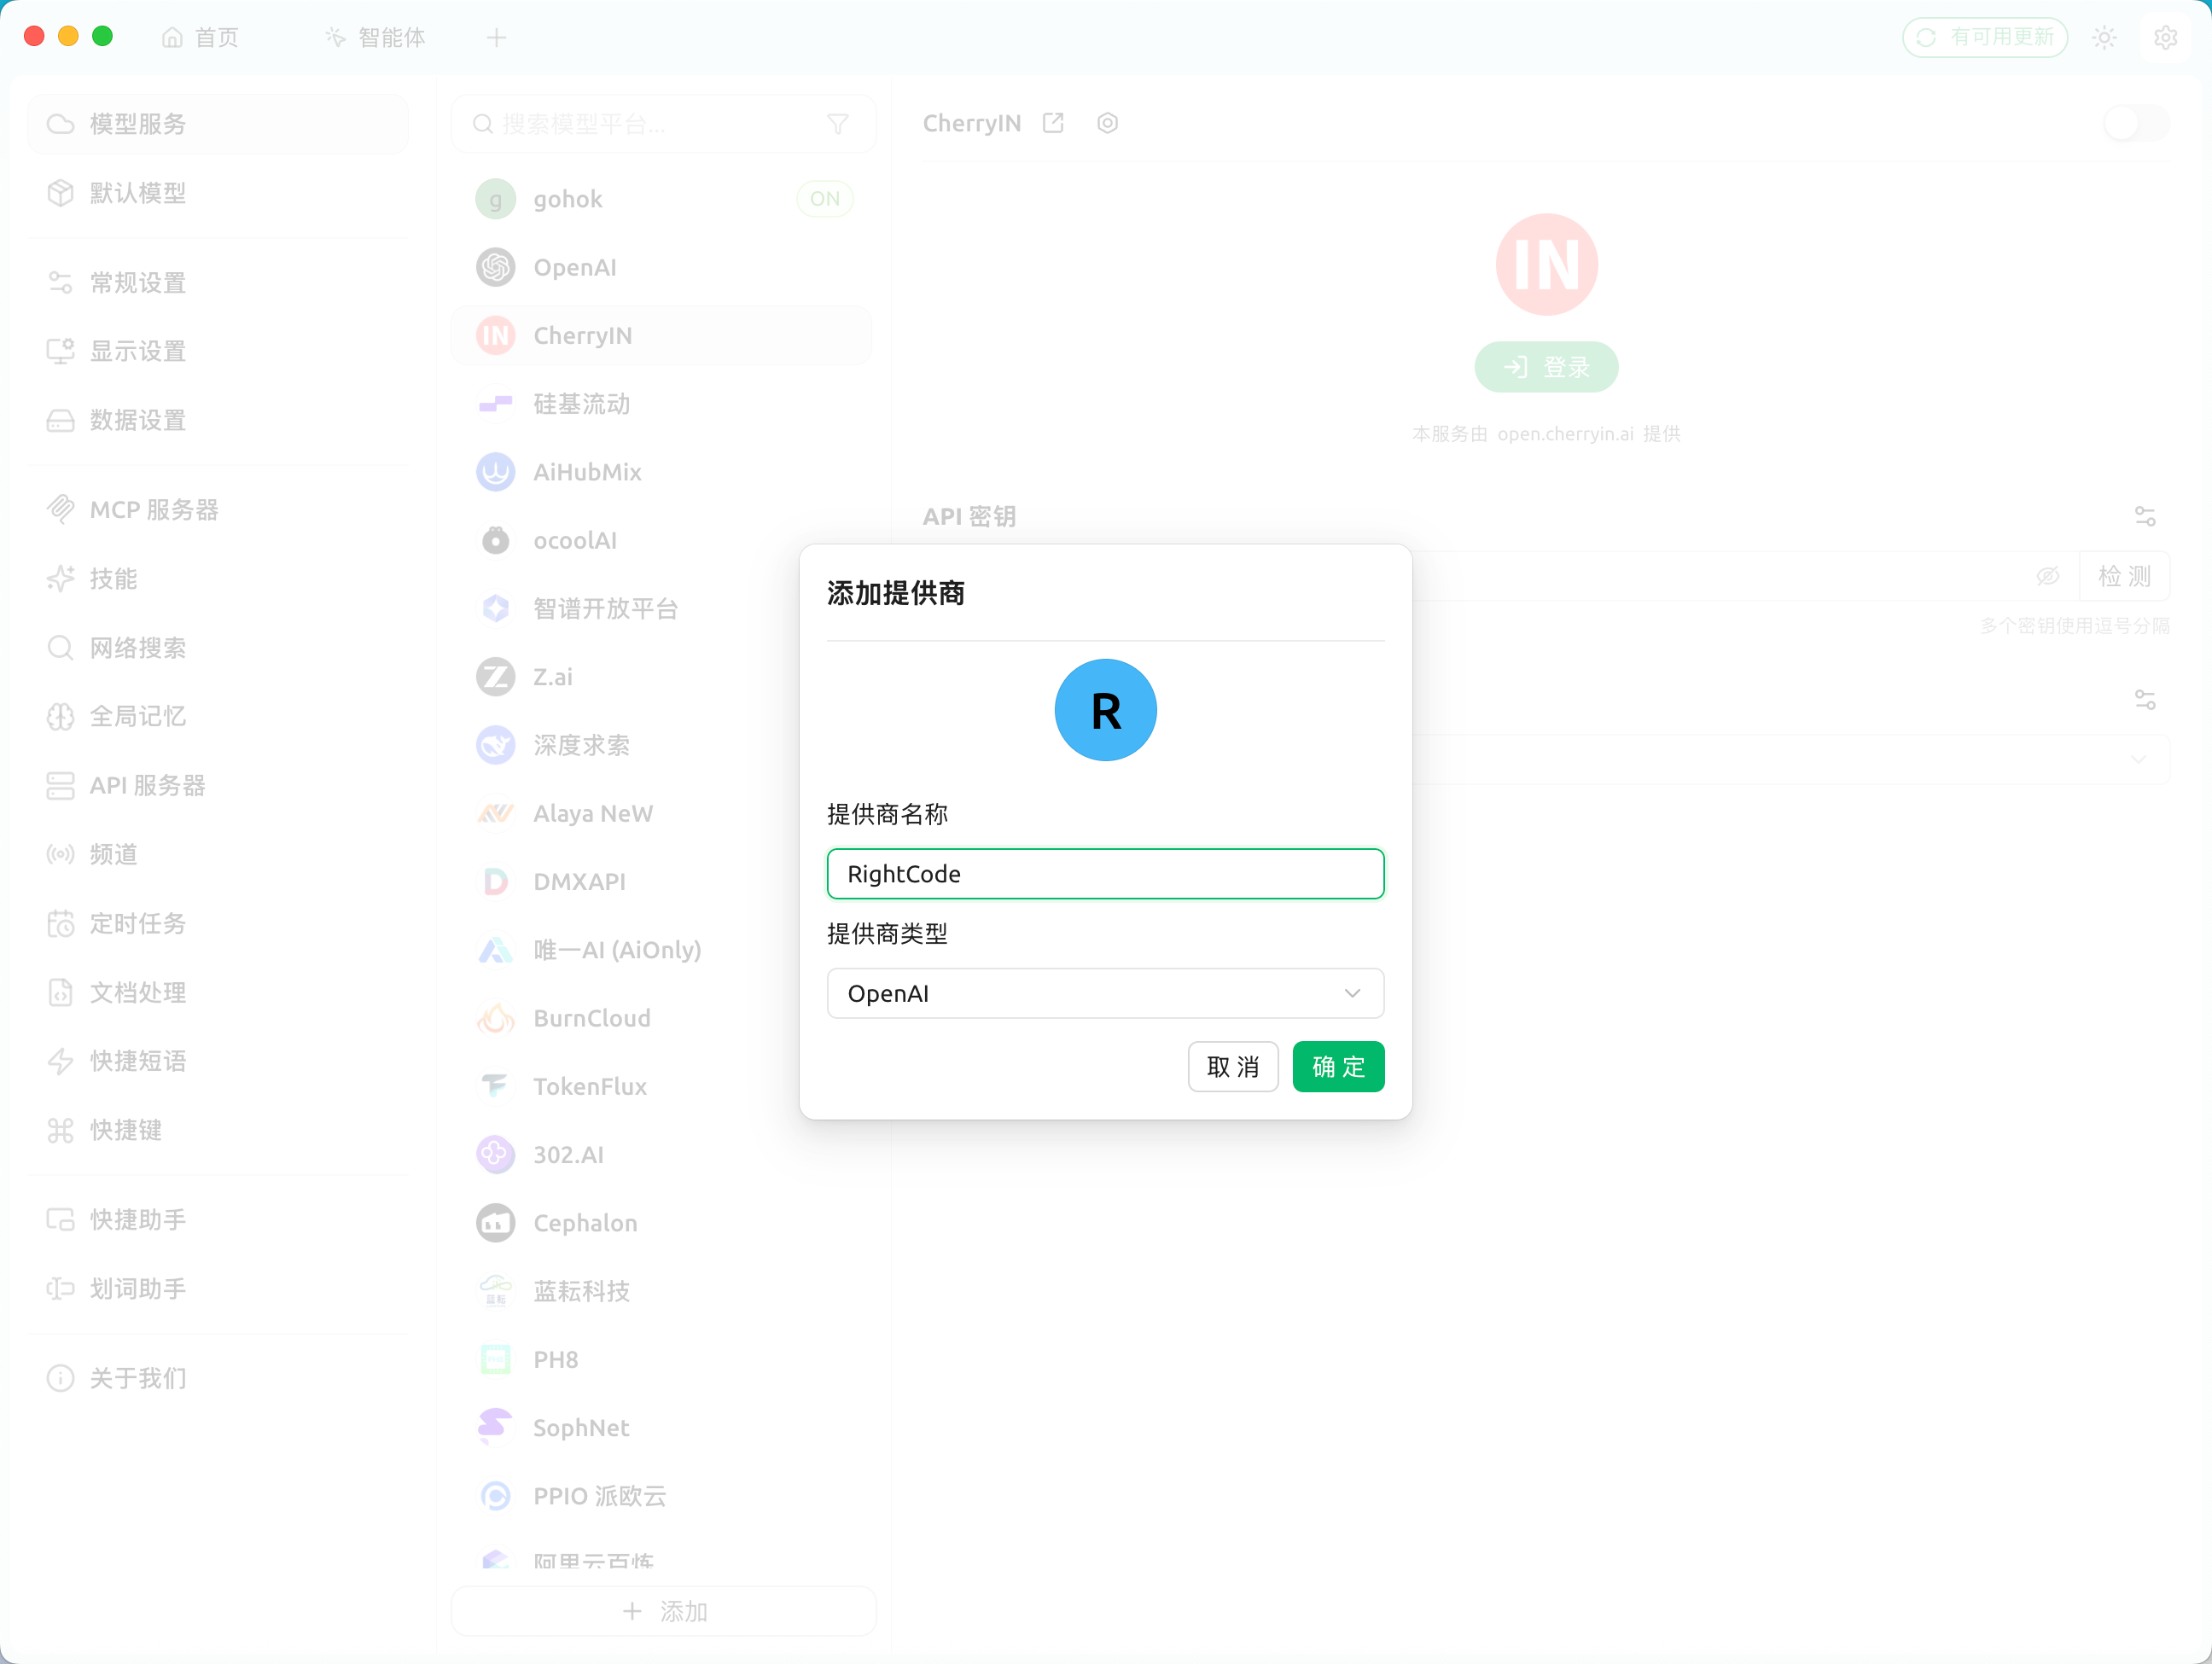Select the 硅基流动 provider
This screenshot has height=1664, width=2212.
tap(662, 404)
